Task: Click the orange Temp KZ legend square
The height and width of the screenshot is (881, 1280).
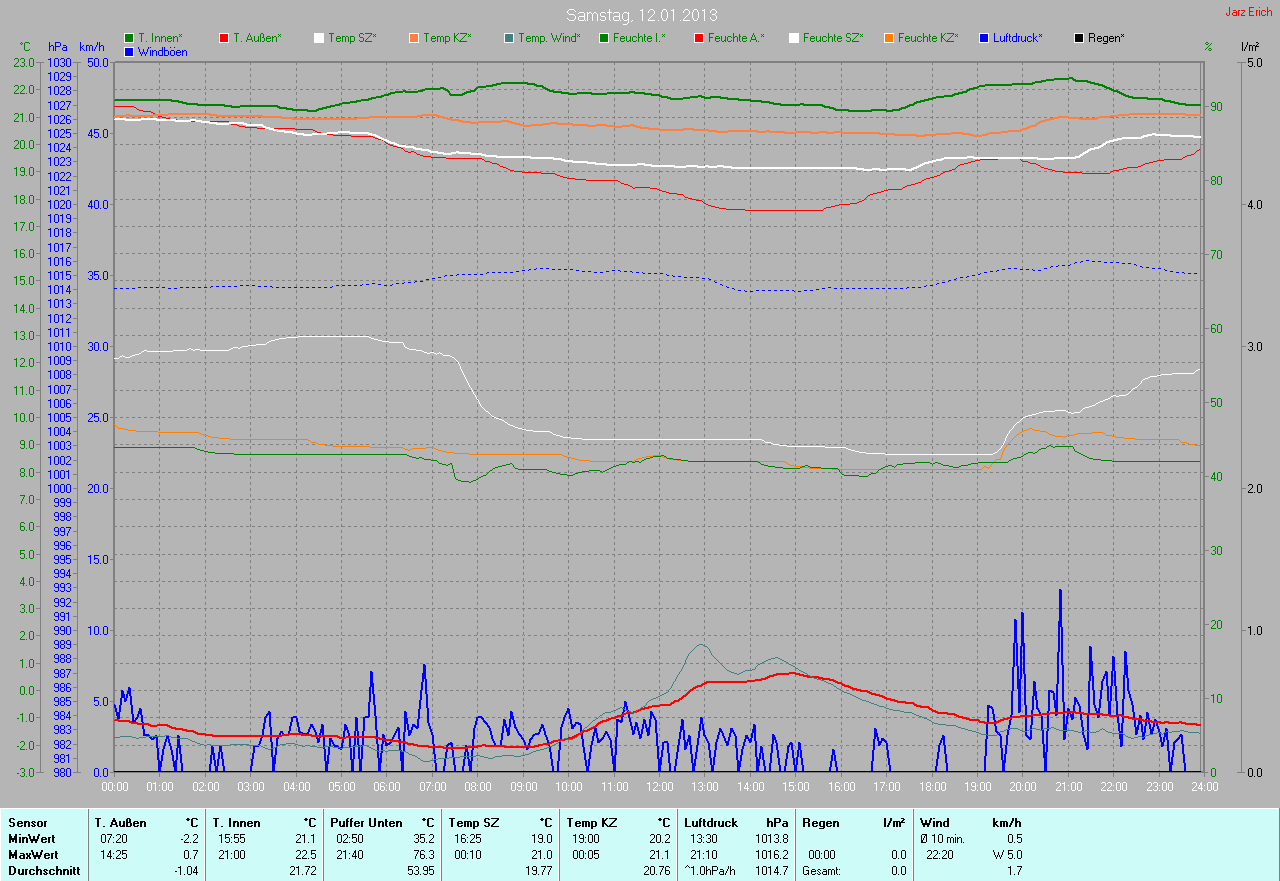Action: click(x=414, y=38)
